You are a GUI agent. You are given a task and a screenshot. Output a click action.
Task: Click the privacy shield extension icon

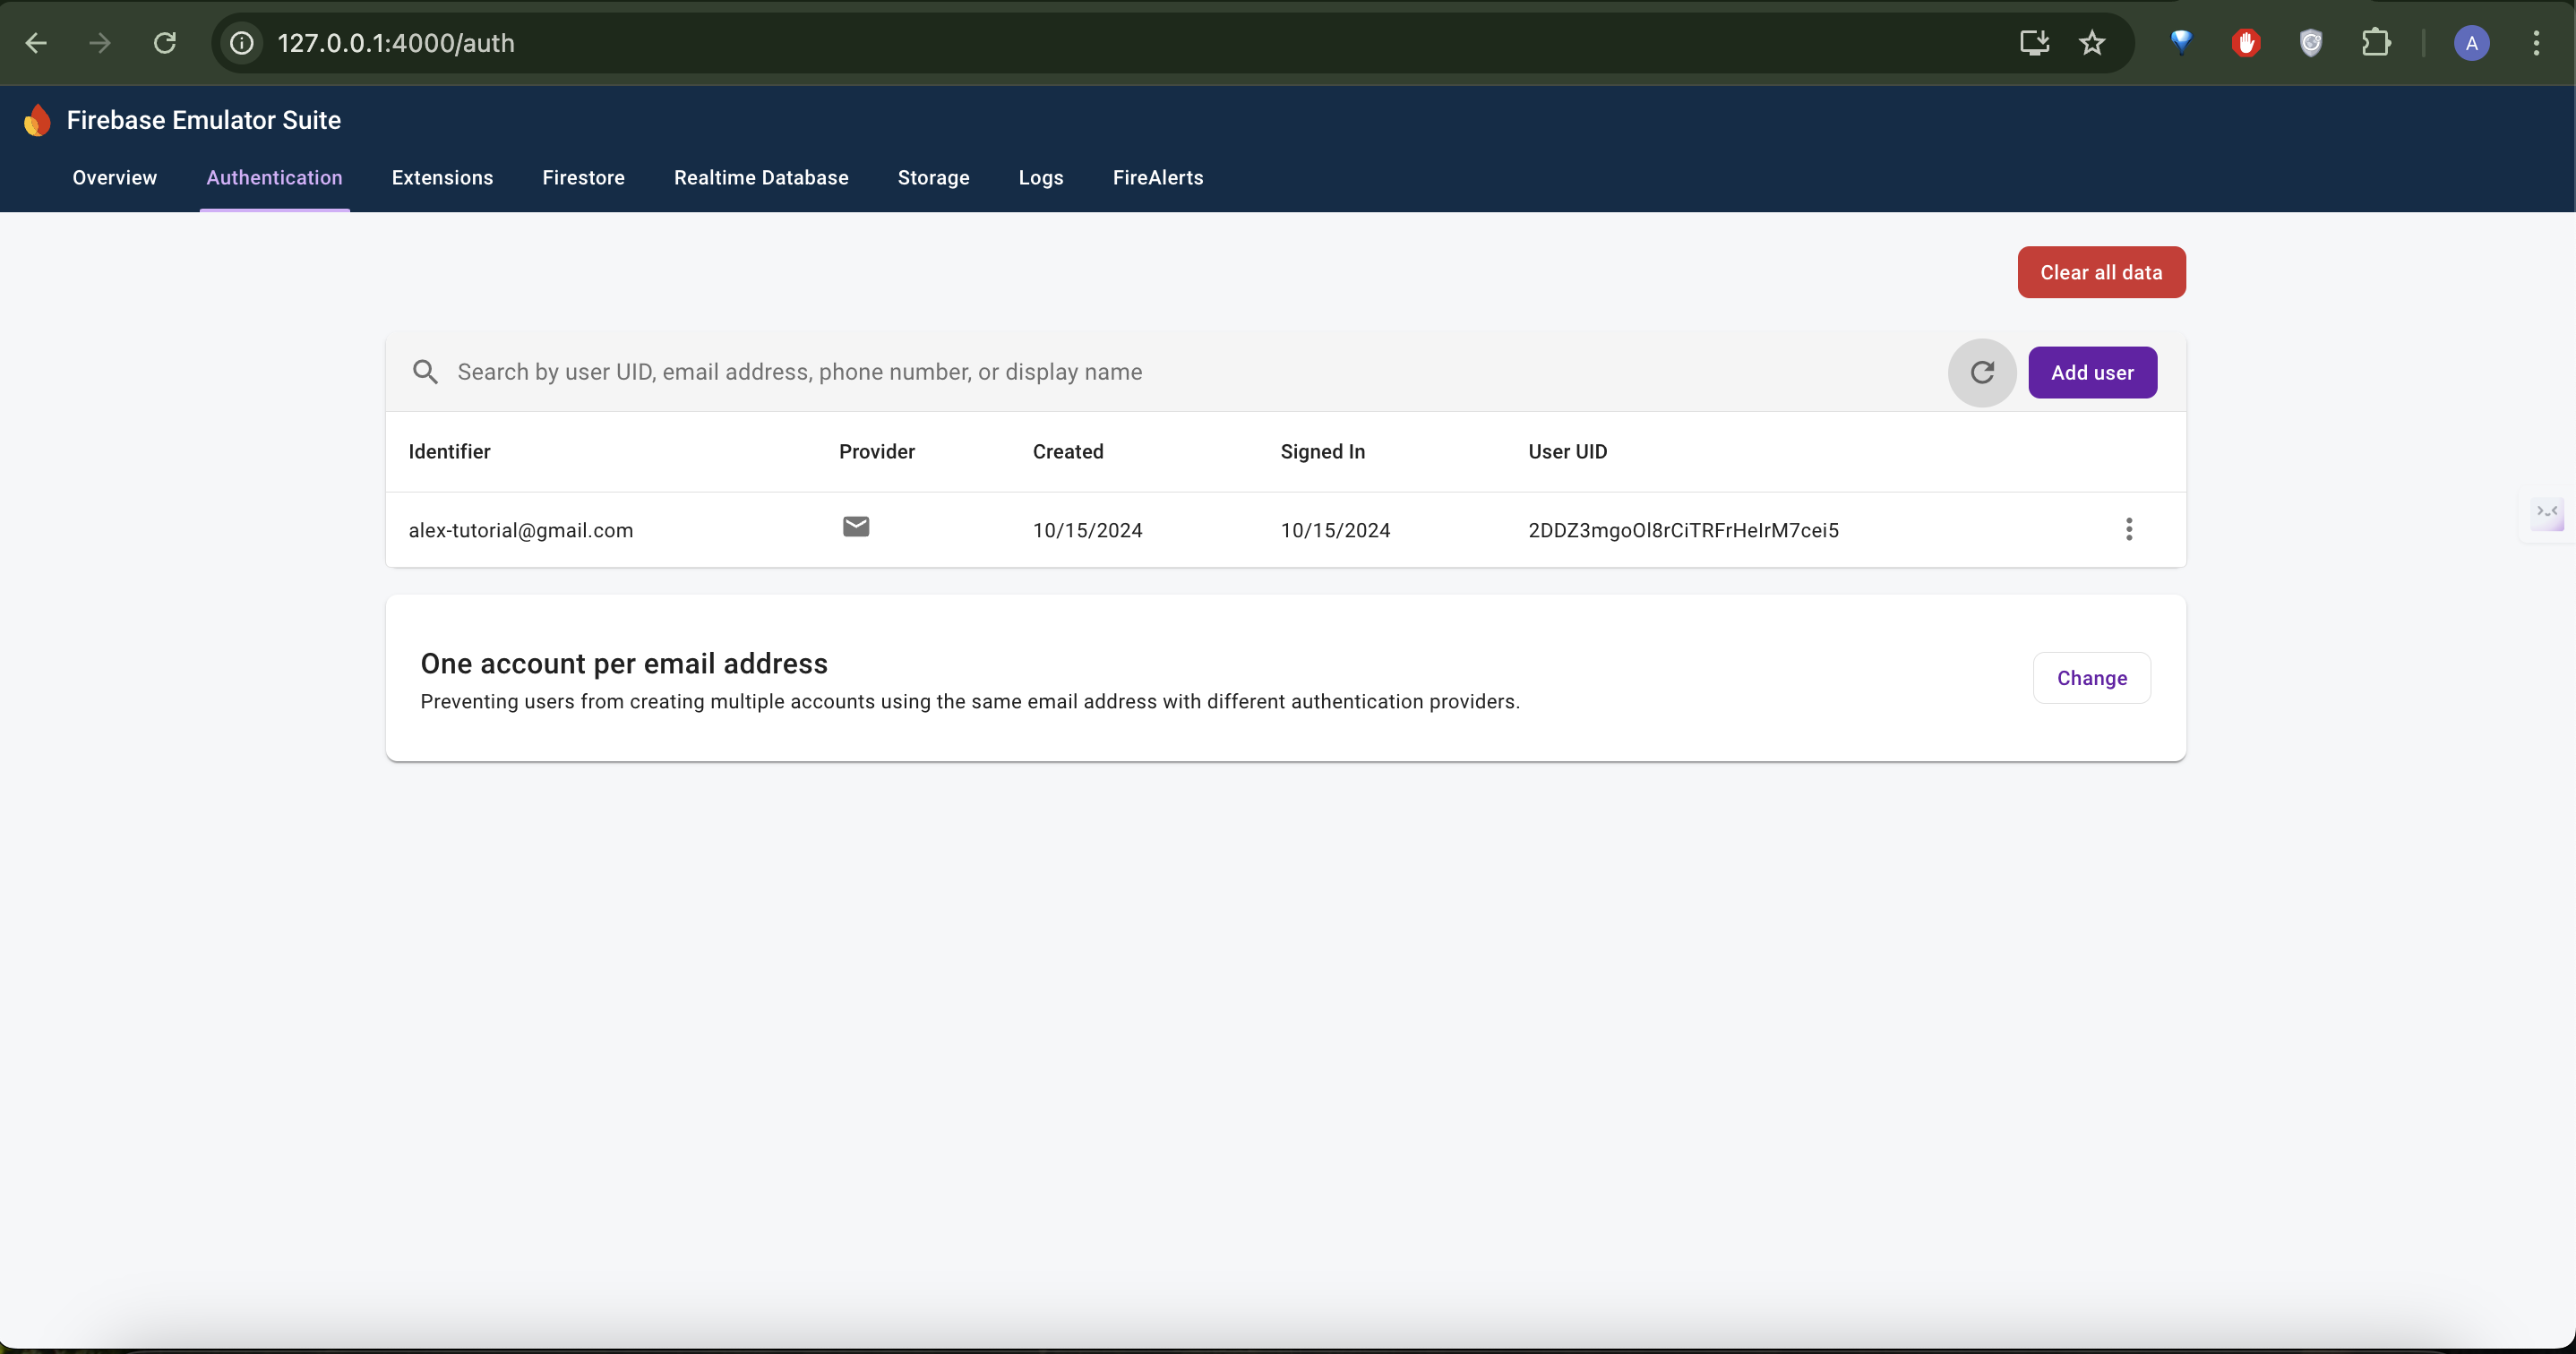(2311, 42)
